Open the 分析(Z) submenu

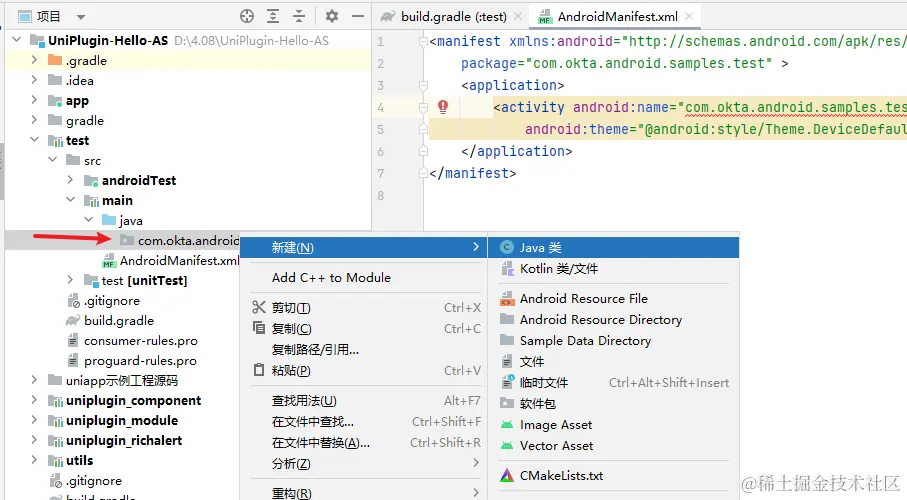tap(364, 464)
